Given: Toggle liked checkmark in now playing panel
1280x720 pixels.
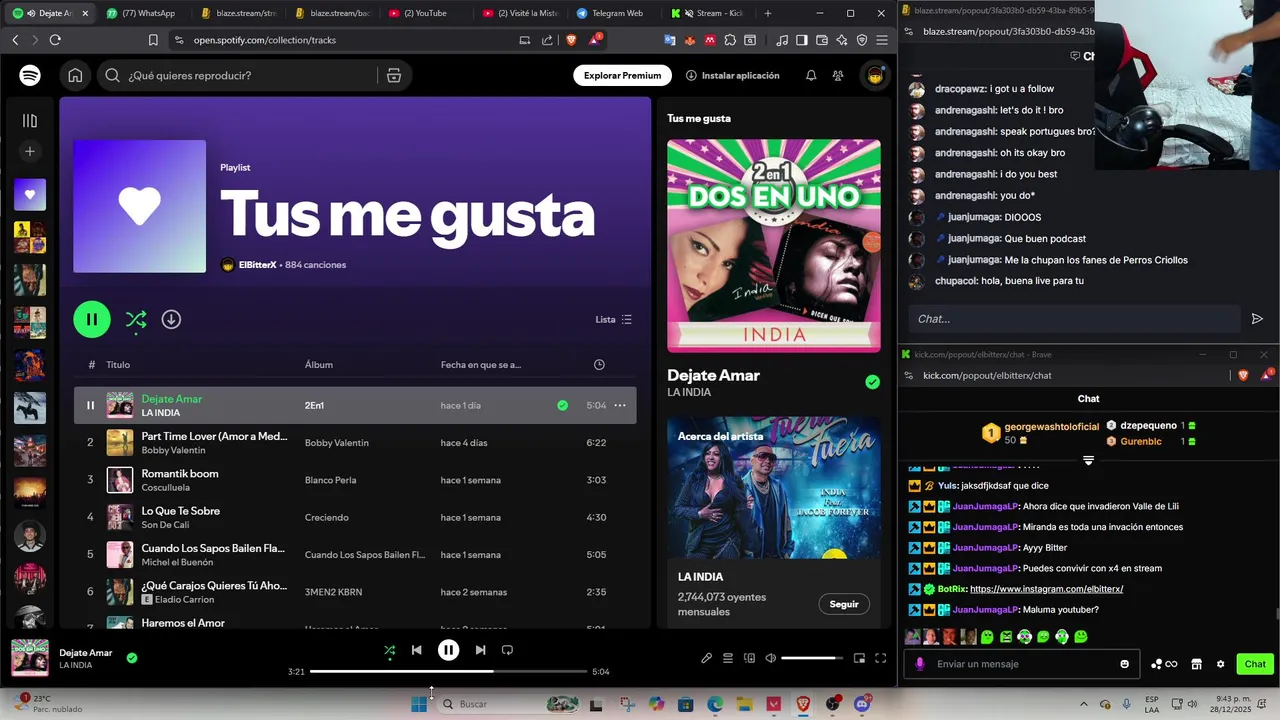Looking at the screenshot, I should [x=873, y=382].
